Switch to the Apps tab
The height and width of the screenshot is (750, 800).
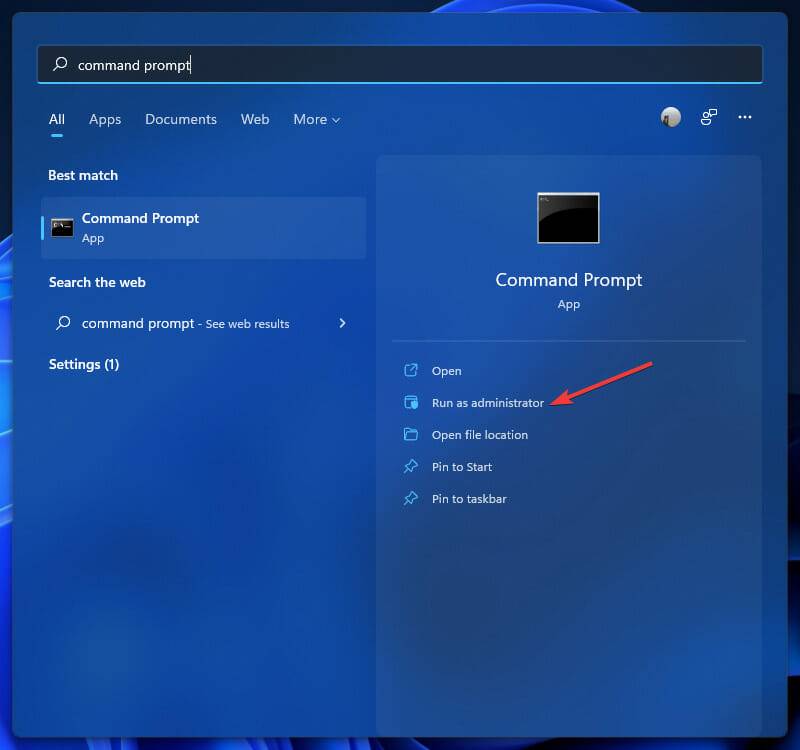[x=105, y=119]
